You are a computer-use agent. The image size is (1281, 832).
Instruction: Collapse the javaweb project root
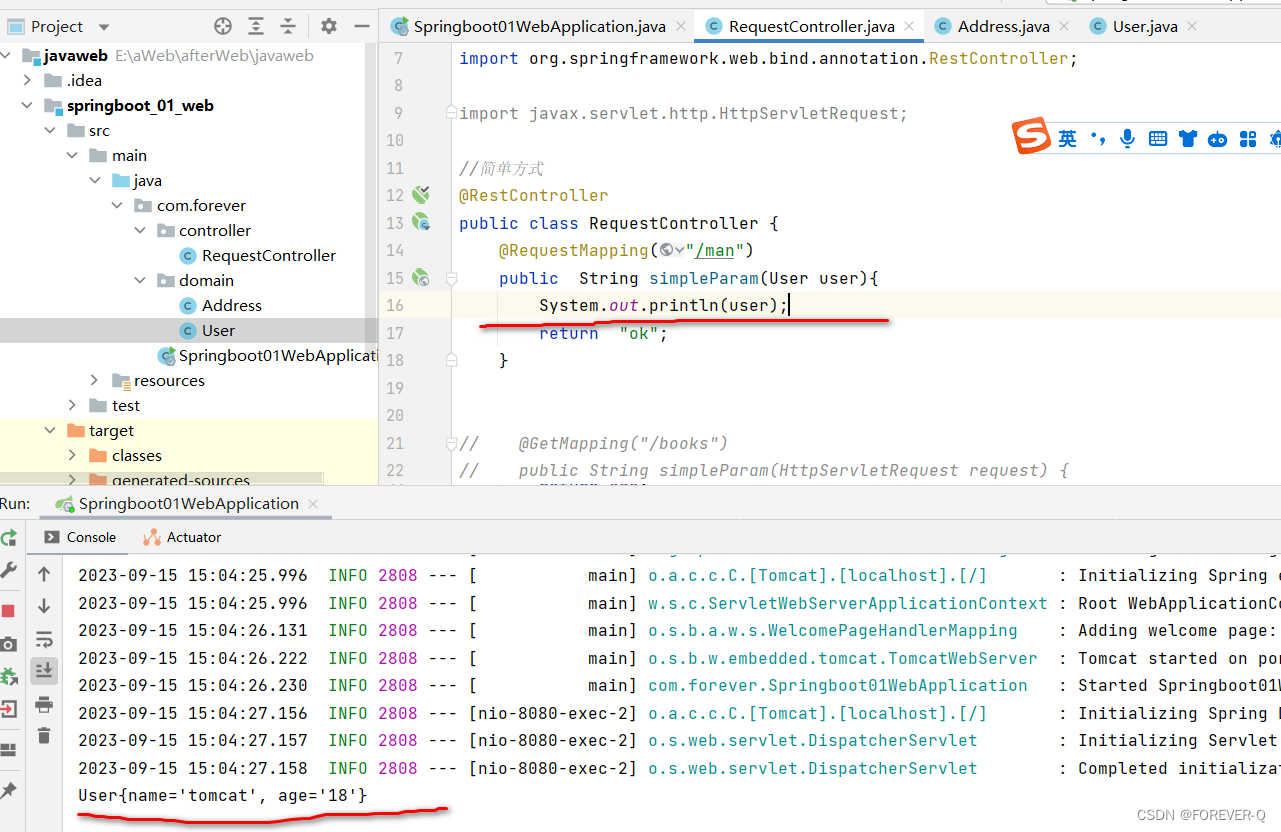7,56
